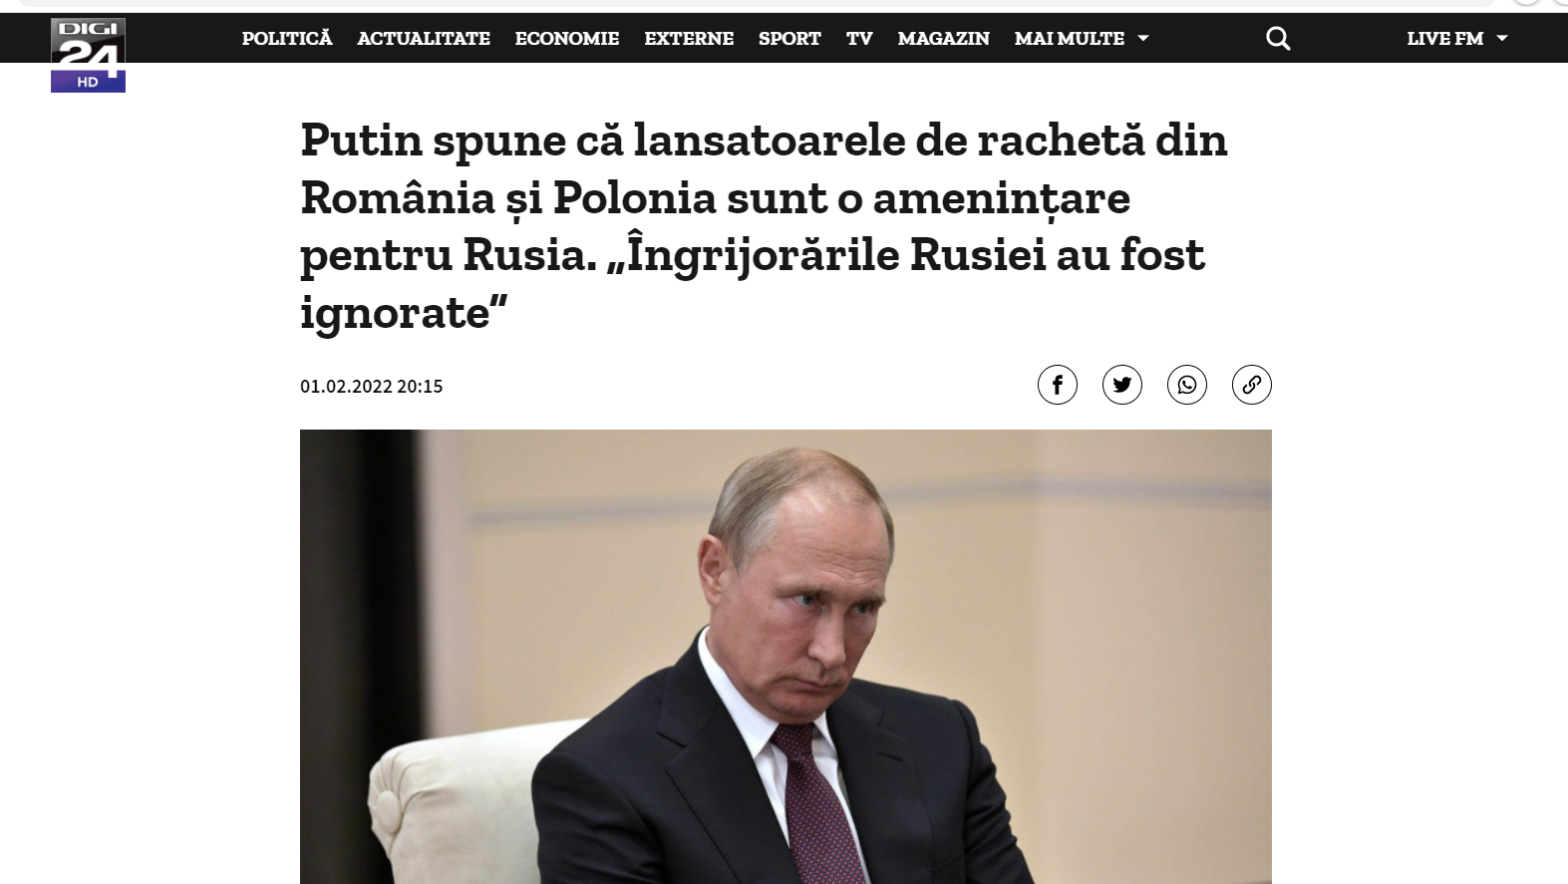This screenshot has height=884, width=1568.
Task: Open the Actualitate section
Action: tap(423, 38)
